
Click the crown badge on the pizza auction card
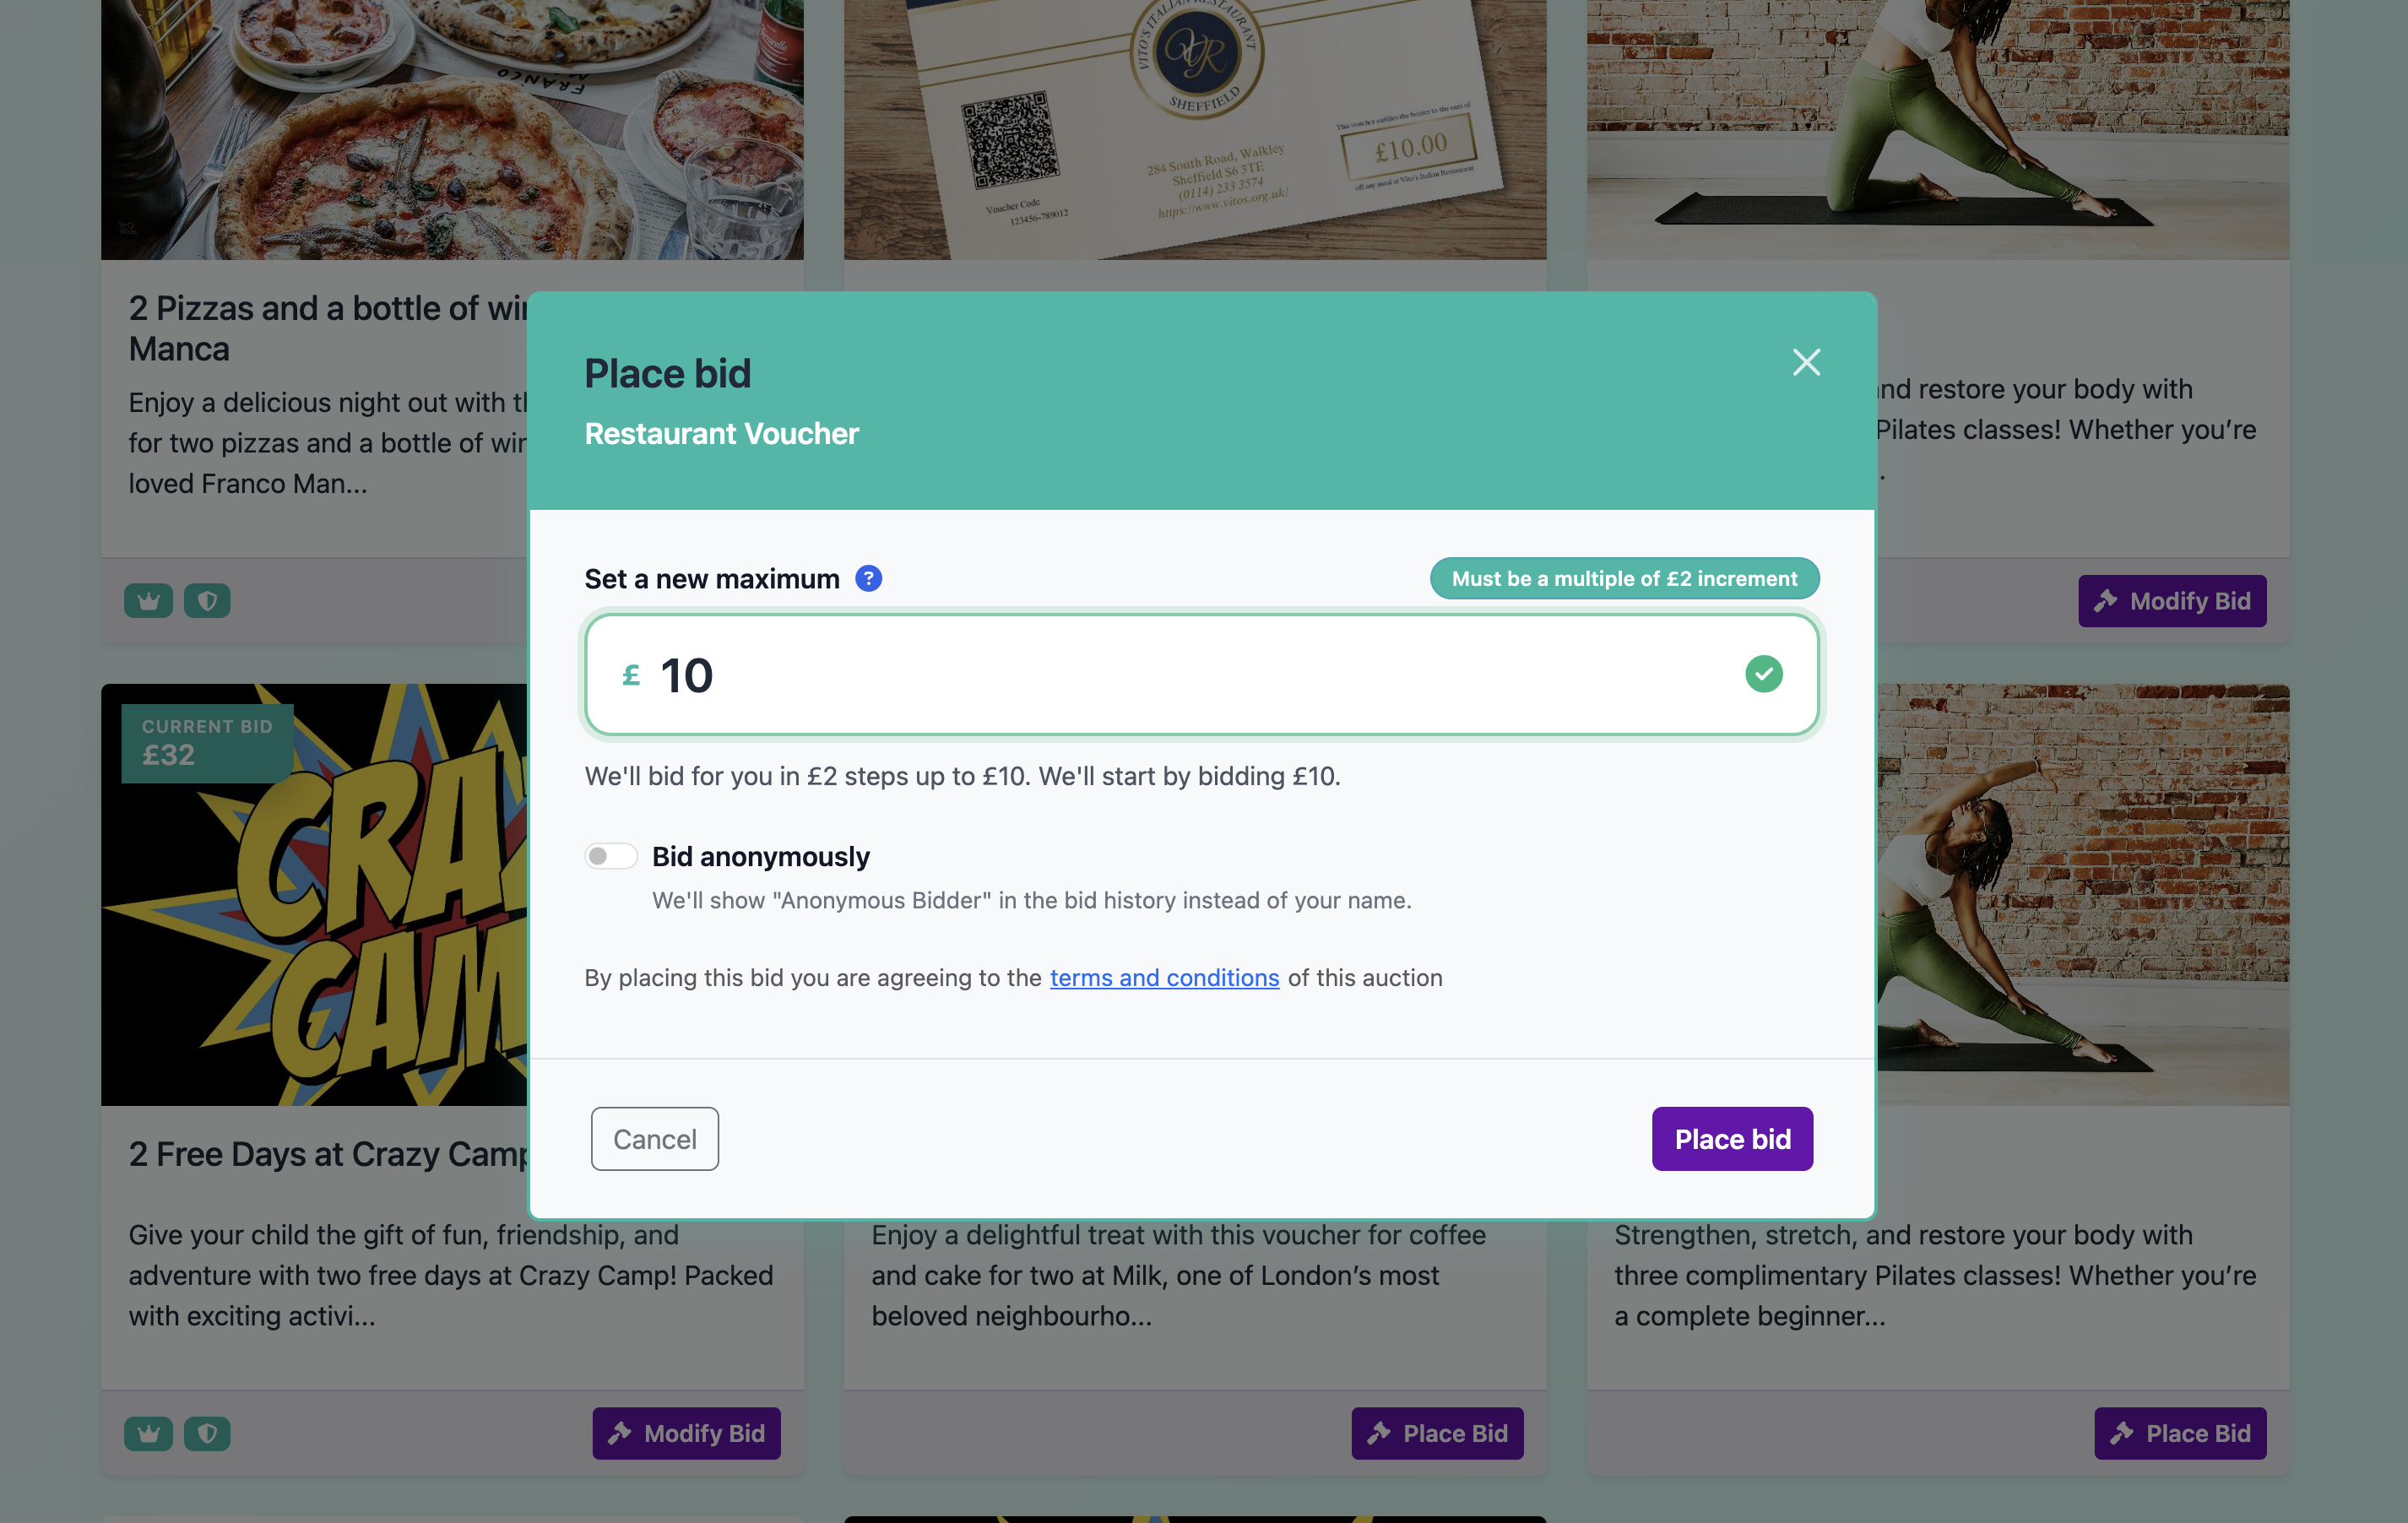pos(147,600)
